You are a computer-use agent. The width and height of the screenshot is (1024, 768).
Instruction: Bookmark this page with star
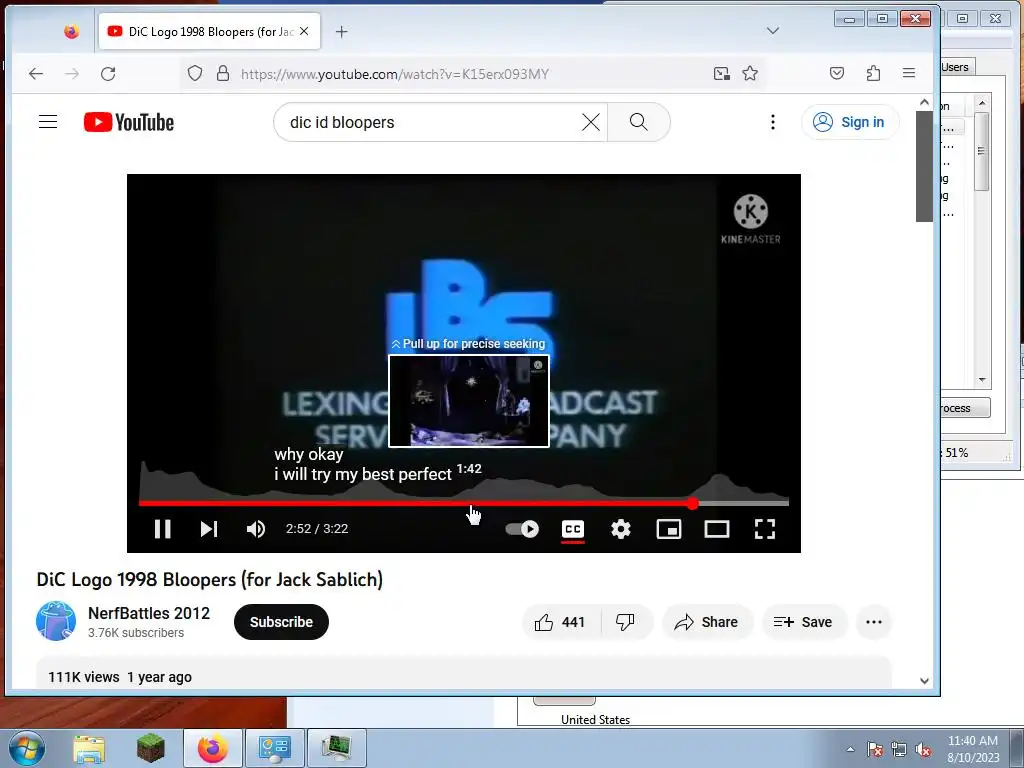[x=750, y=73]
